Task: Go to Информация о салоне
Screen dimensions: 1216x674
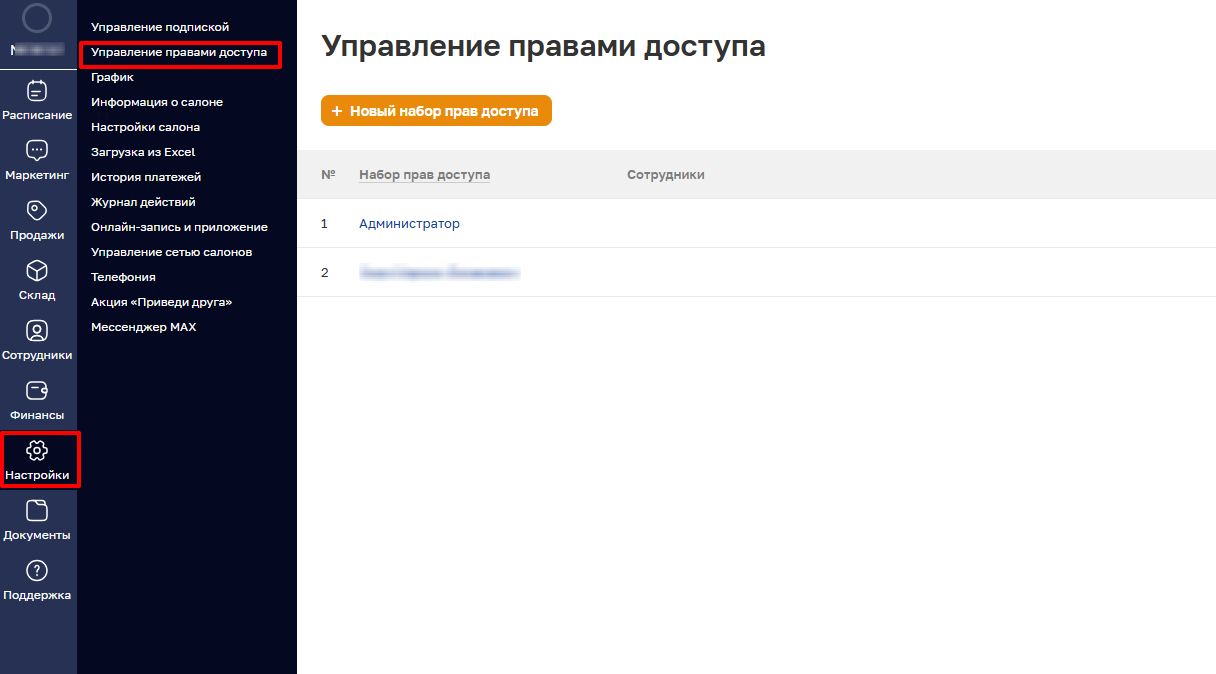Action: tap(157, 102)
